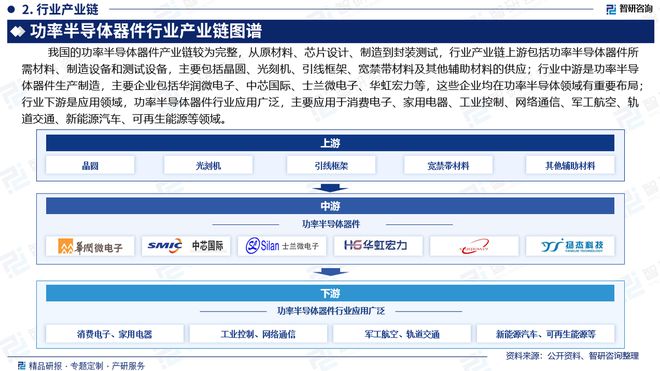Select the 其他辅助材料 upstream box
This screenshot has width=660, height=371.
point(570,165)
